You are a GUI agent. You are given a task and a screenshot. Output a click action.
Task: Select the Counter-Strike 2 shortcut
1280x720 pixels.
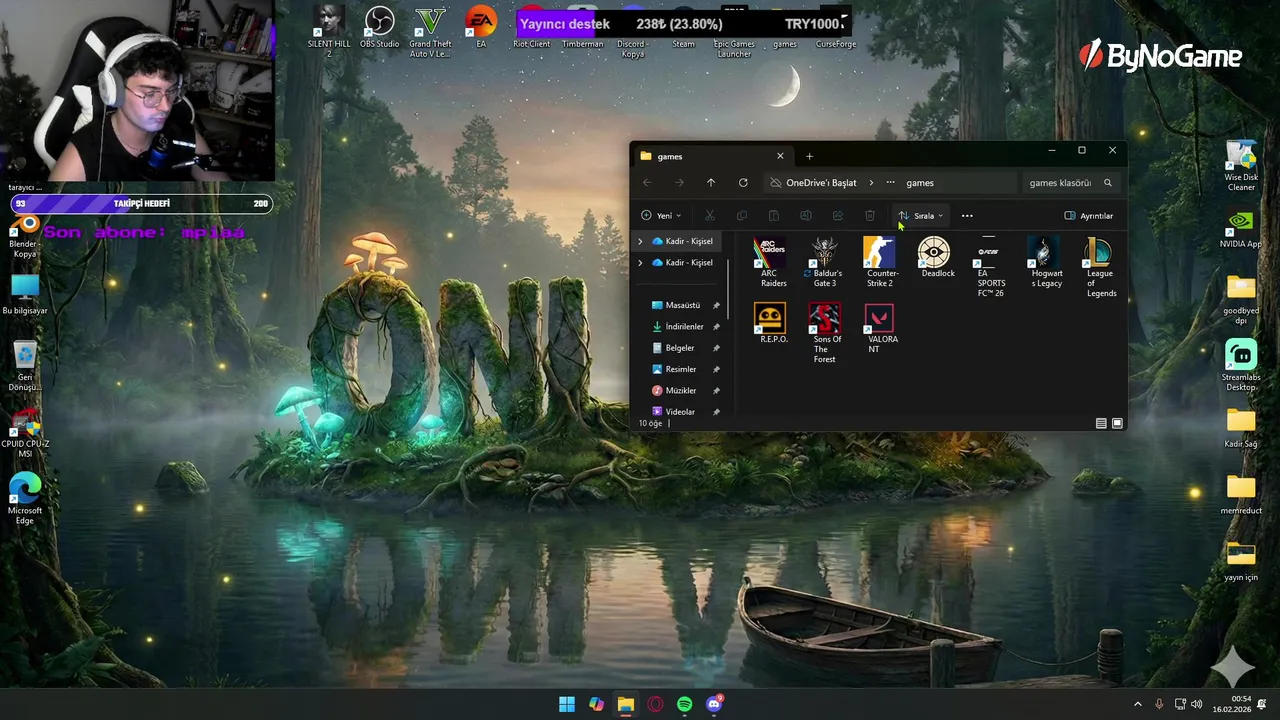pyautogui.click(x=879, y=262)
